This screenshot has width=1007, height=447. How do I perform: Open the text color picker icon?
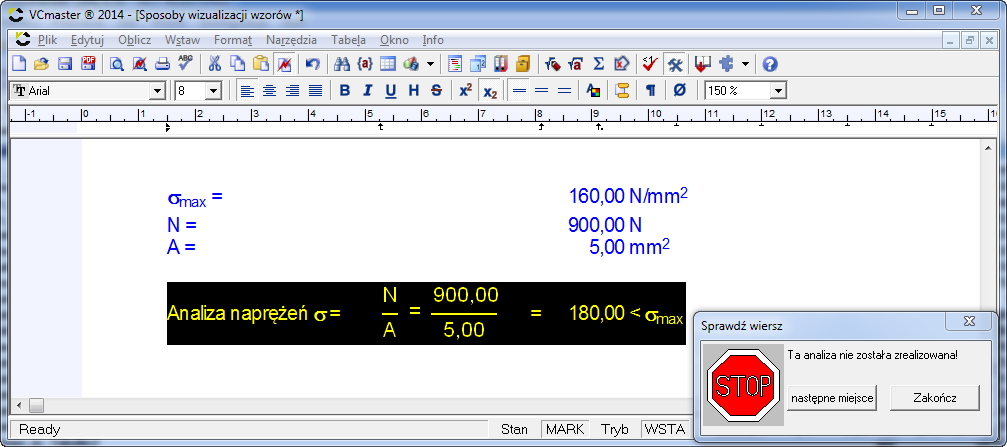tap(593, 91)
